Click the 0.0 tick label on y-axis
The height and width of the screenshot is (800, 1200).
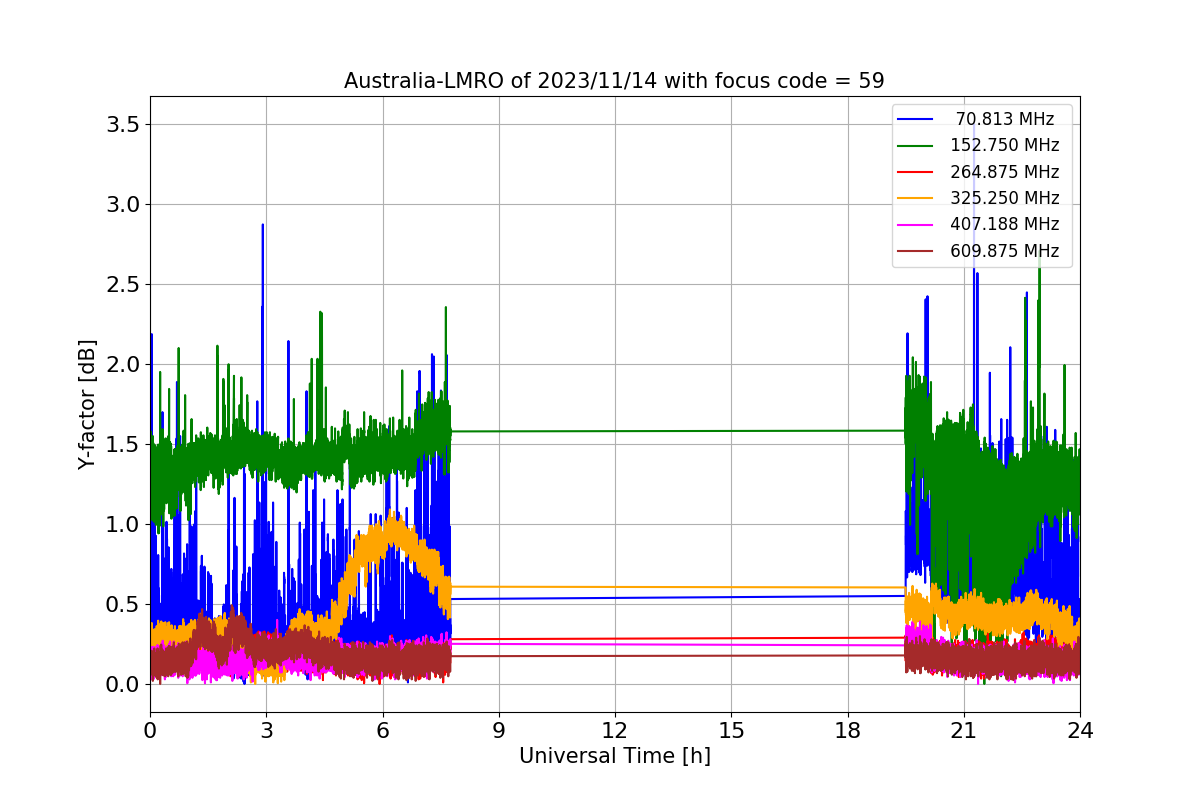click(122, 685)
